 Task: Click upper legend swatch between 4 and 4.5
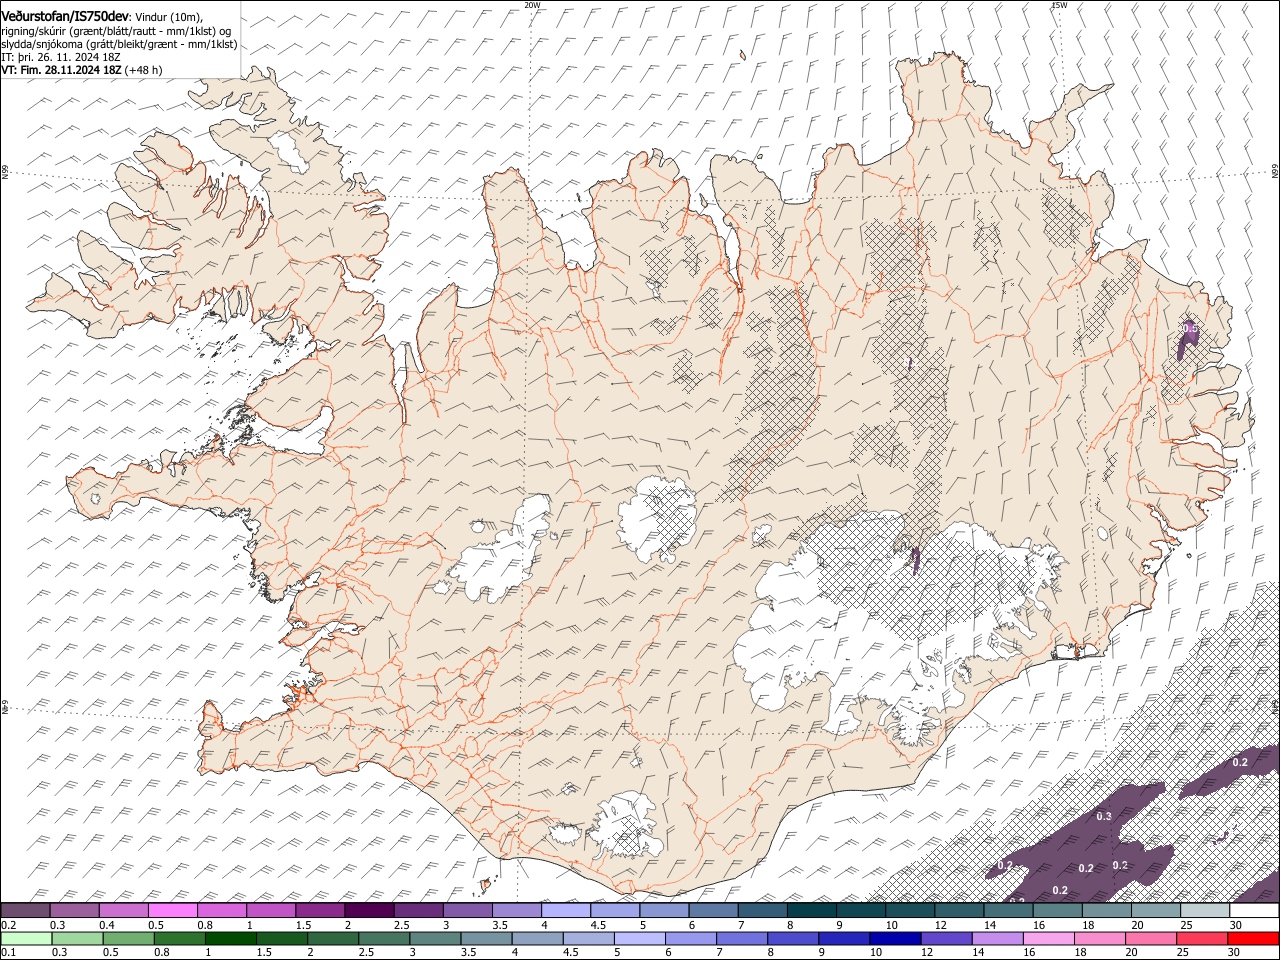click(x=567, y=911)
